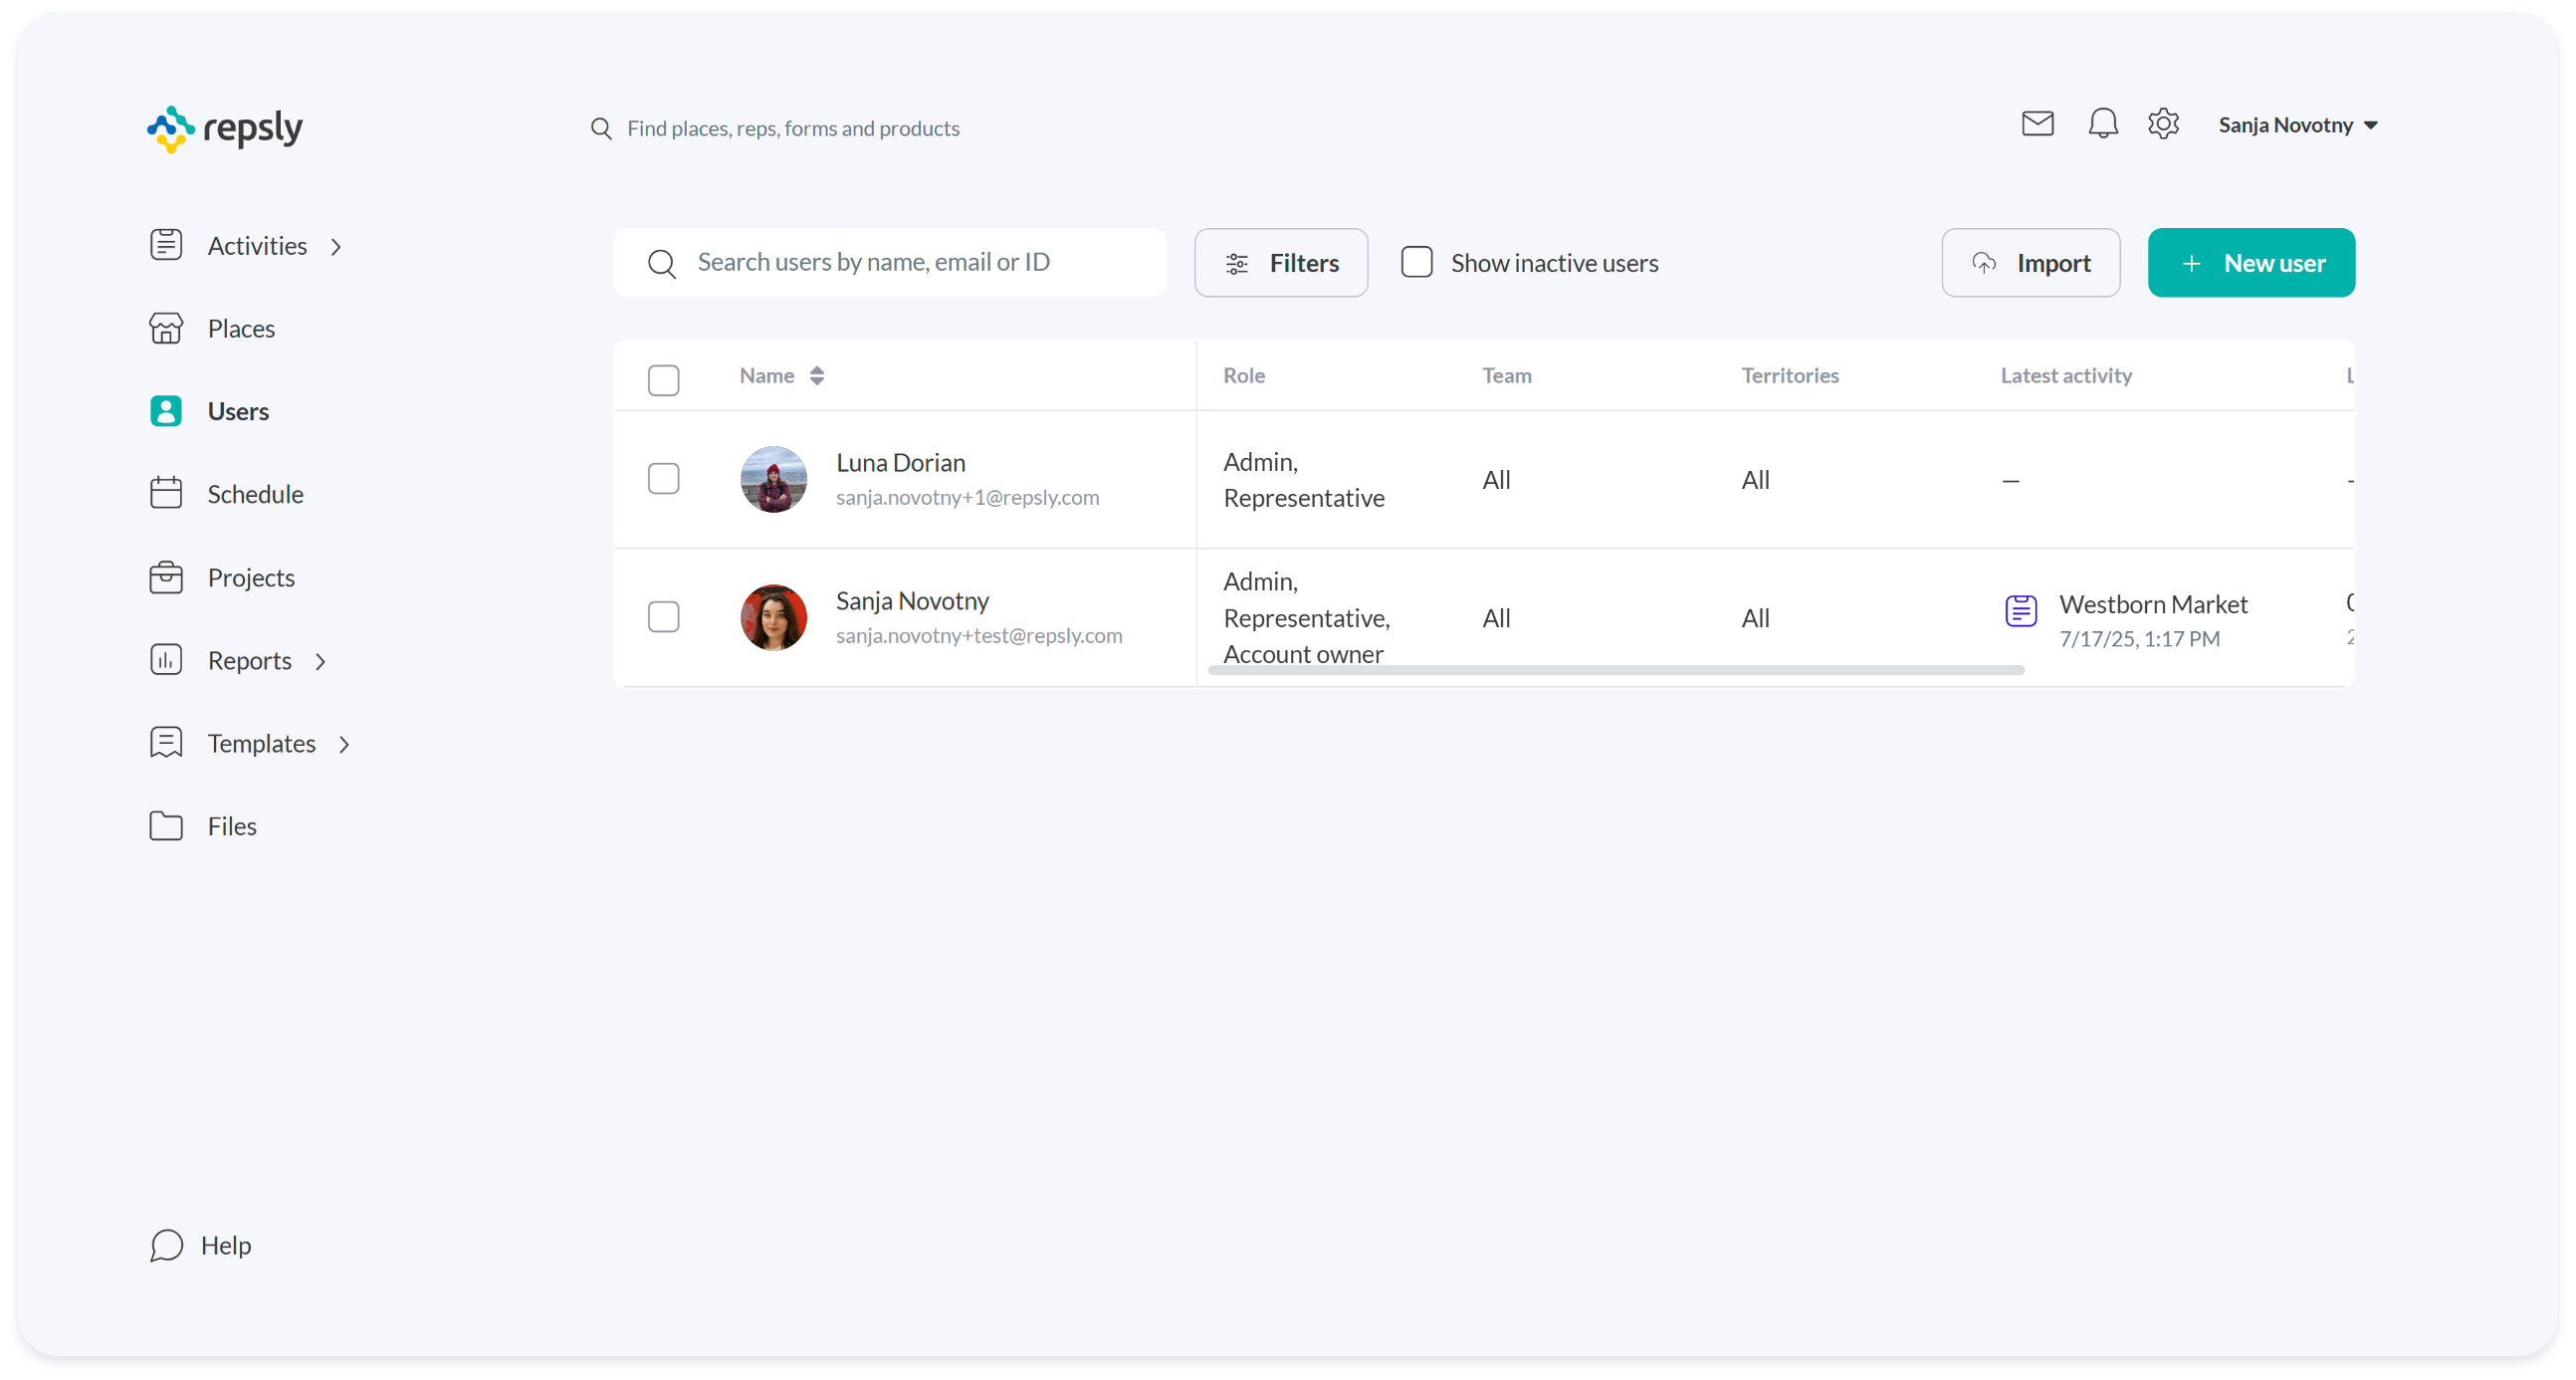Open the mail inbox icon
This screenshot has height=1380, width=2576.
tap(2037, 124)
